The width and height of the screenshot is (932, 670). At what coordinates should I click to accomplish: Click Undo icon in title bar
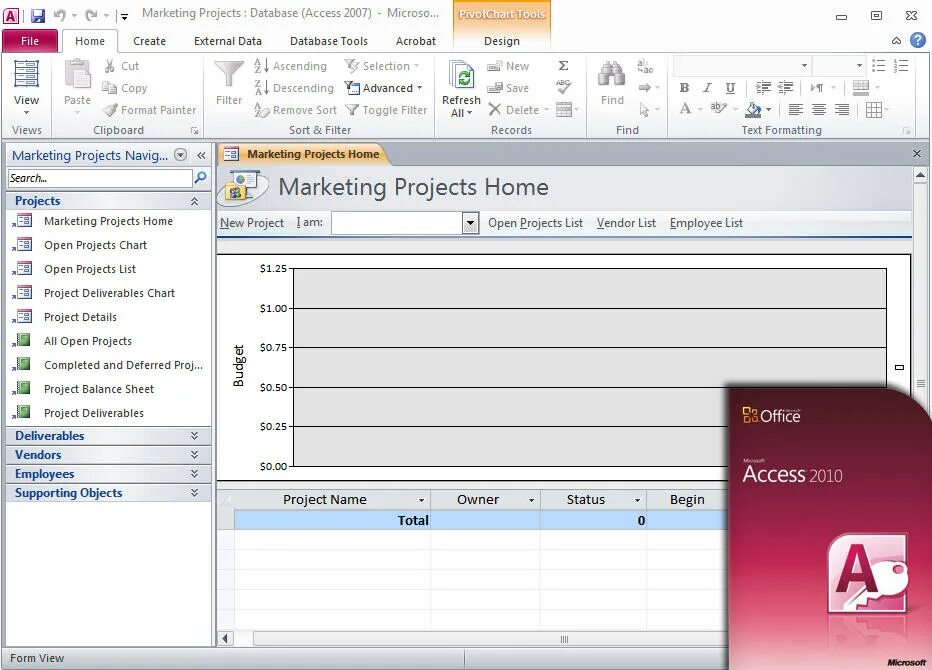(59, 15)
